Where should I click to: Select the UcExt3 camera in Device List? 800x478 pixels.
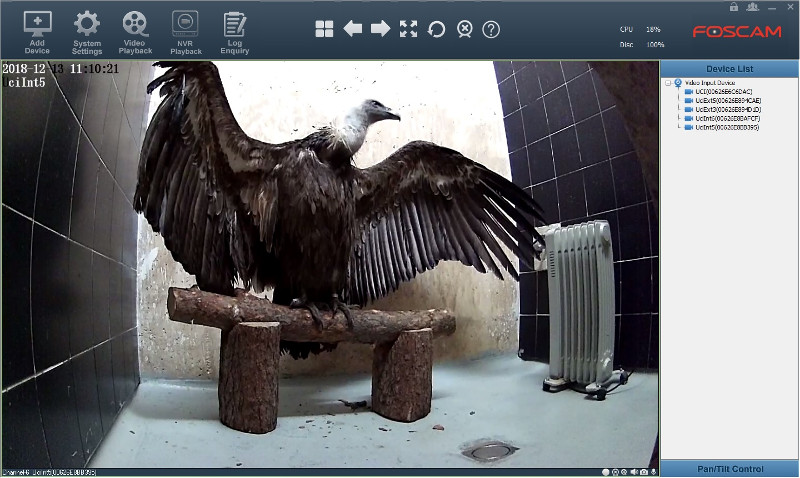[728, 110]
